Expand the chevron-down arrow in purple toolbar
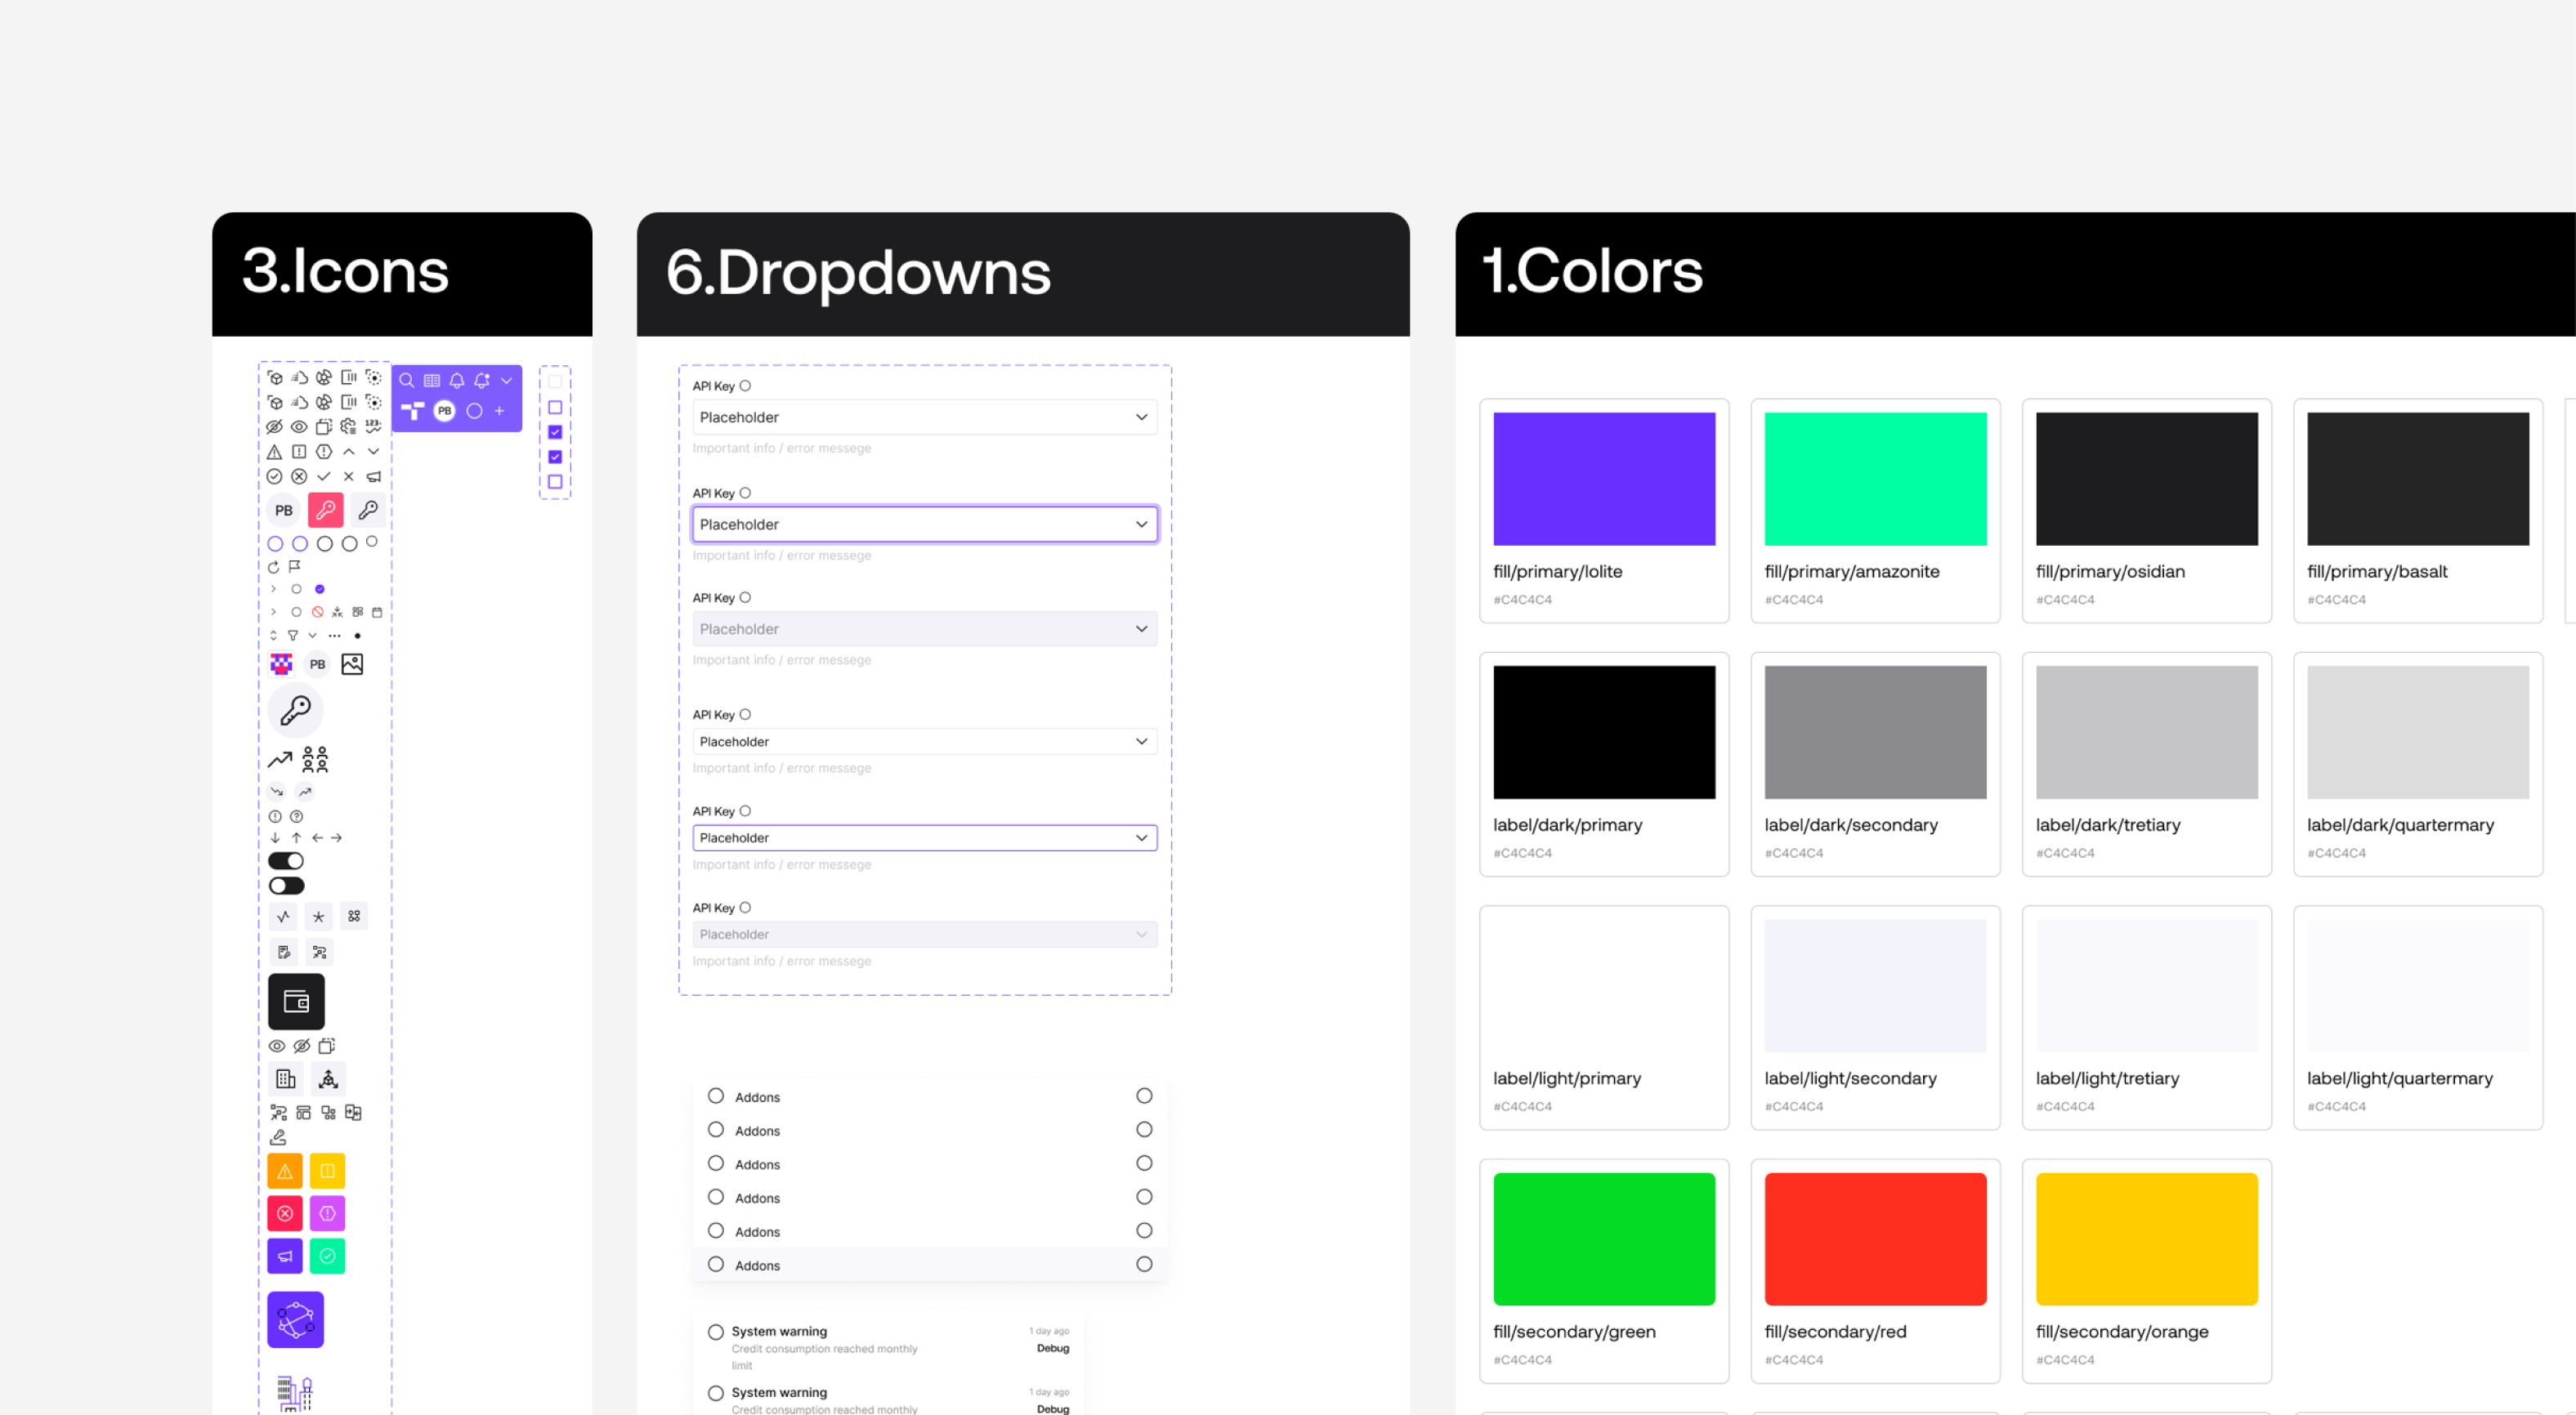 tap(507, 380)
